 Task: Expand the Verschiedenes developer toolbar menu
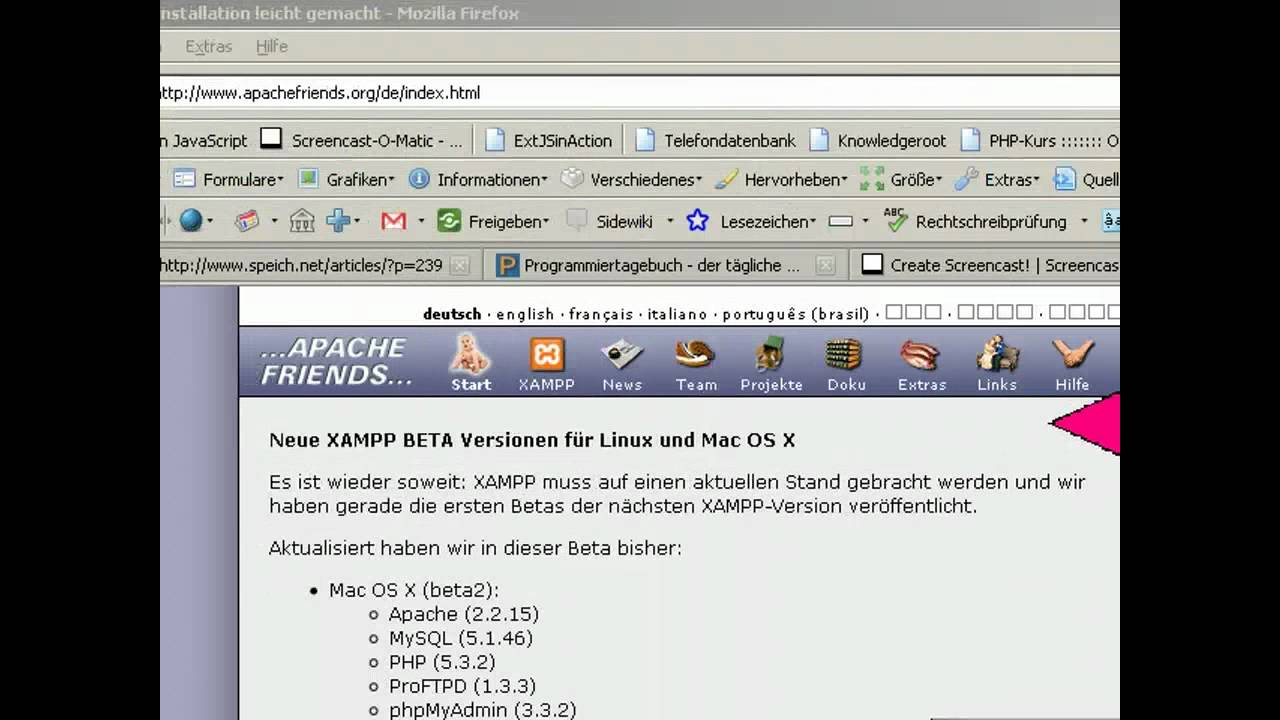tap(632, 180)
